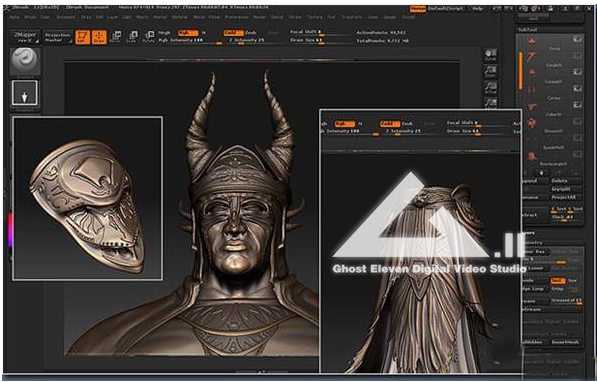Toggle visibility eye of Torso subtool

tap(578, 39)
